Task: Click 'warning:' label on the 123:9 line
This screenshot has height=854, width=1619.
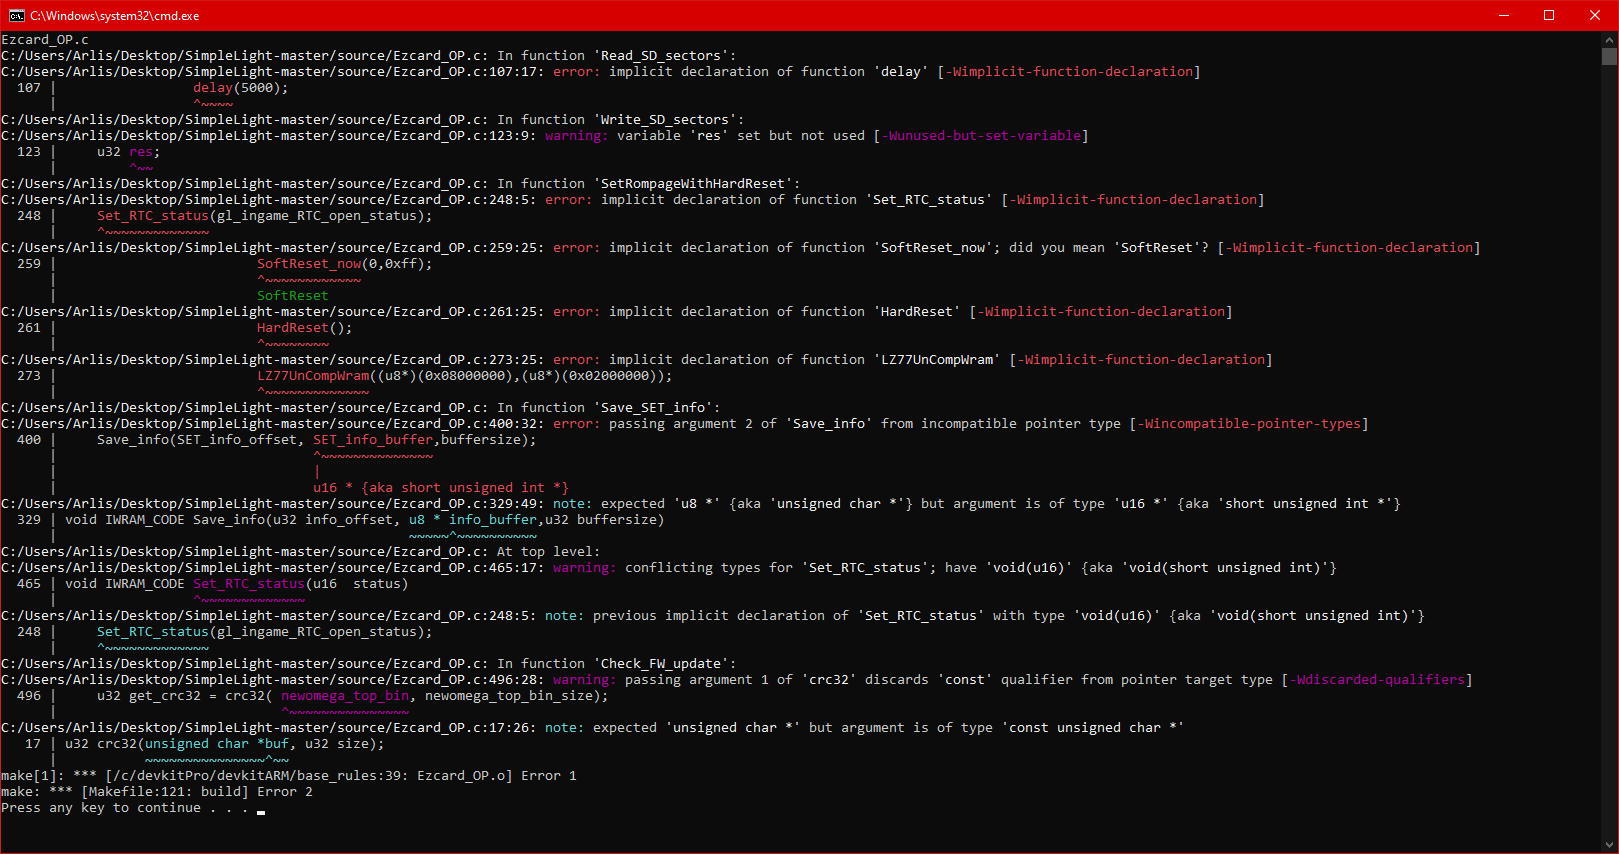Action: point(576,136)
